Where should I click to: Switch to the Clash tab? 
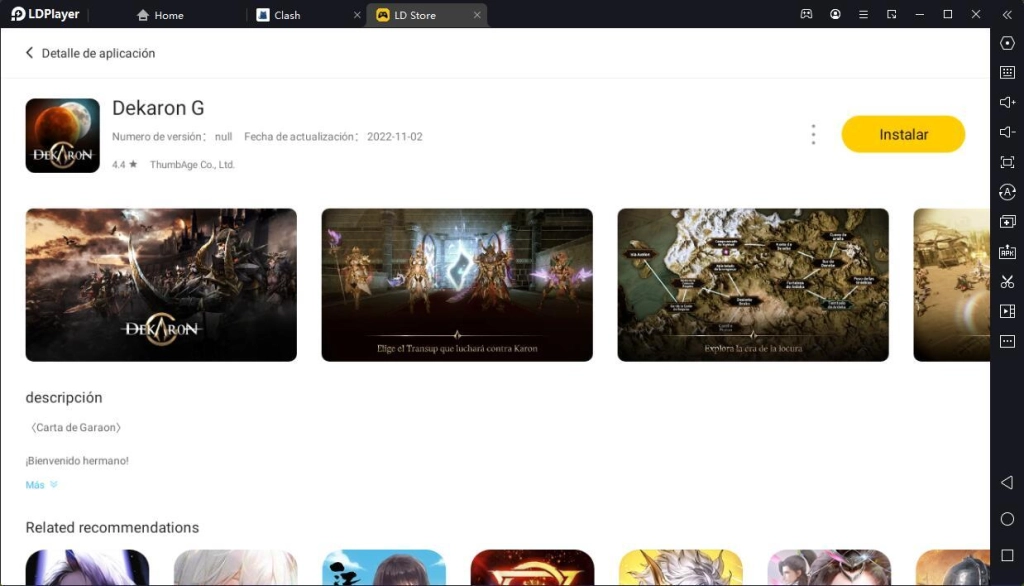point(287,15)
